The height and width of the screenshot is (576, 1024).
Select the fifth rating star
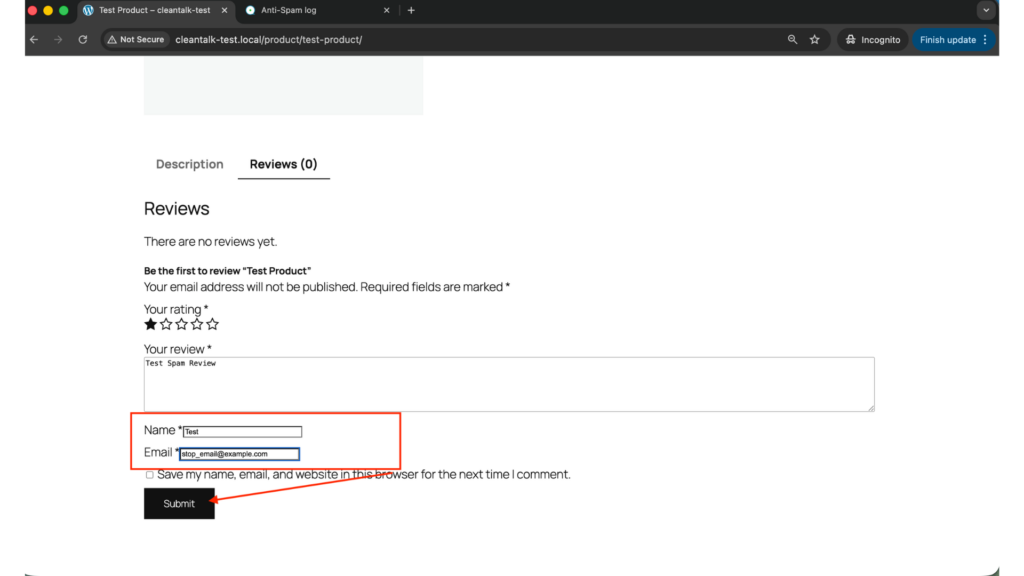click(x=211, y=323)
